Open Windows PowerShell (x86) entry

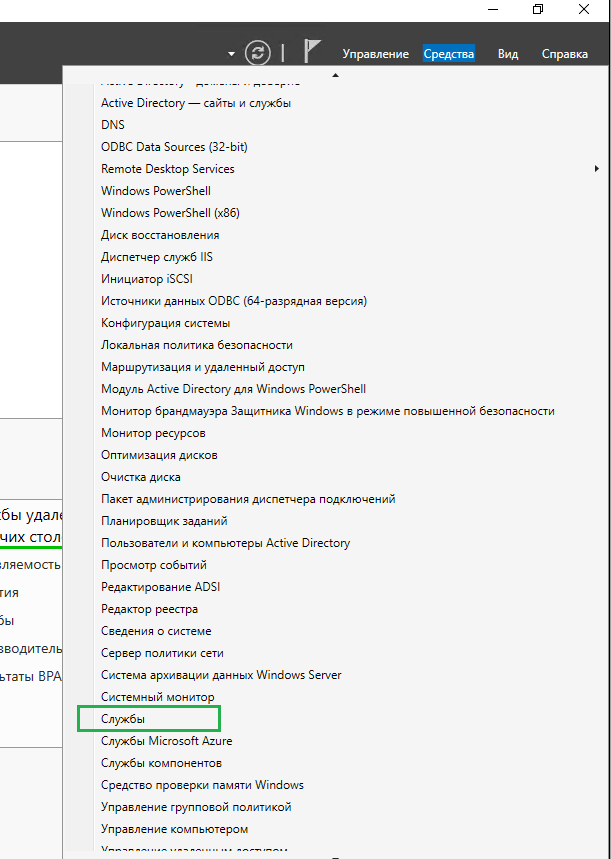170,213
